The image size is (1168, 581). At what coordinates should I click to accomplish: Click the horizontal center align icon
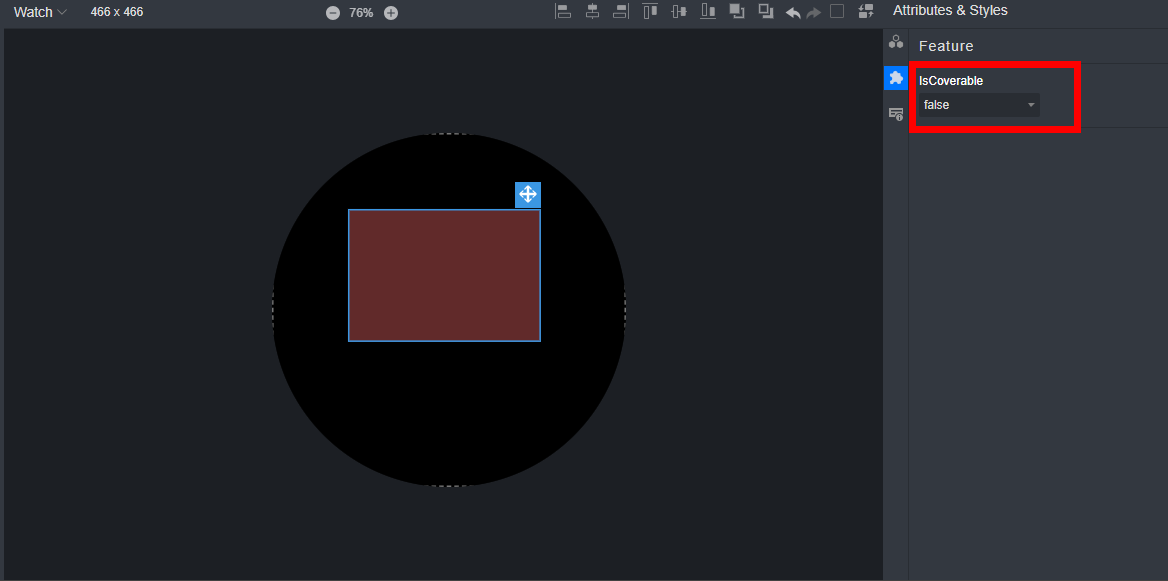(x=592, y=12)
